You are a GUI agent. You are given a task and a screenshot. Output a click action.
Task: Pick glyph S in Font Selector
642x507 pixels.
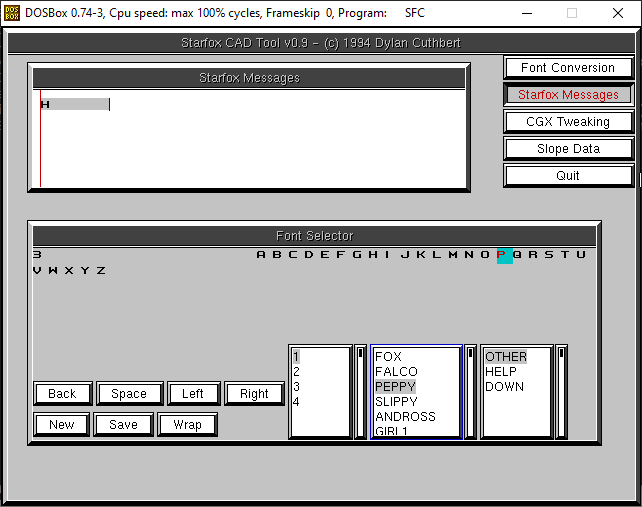pyautogui.click(x=549, y=255)
